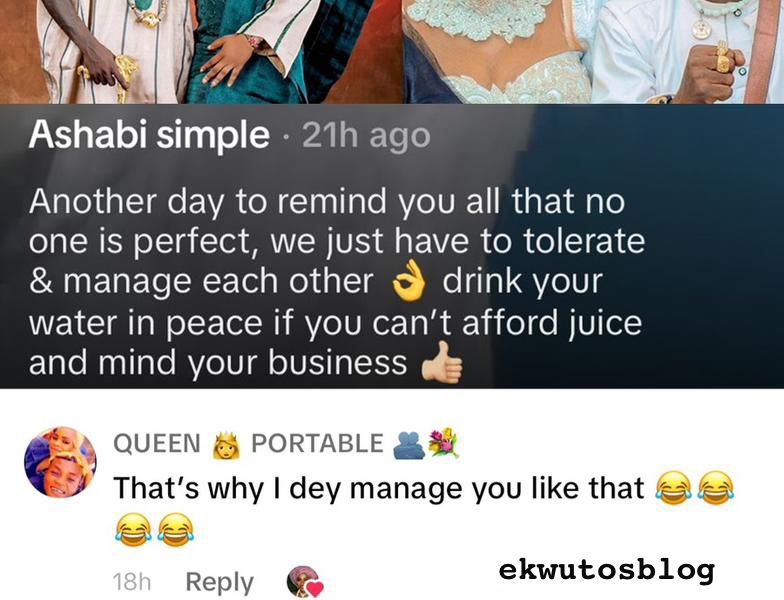The width and height of the screenshot is (784, 600).
Task: Open Ashabi simple's profile name
Action: point(148,136)
